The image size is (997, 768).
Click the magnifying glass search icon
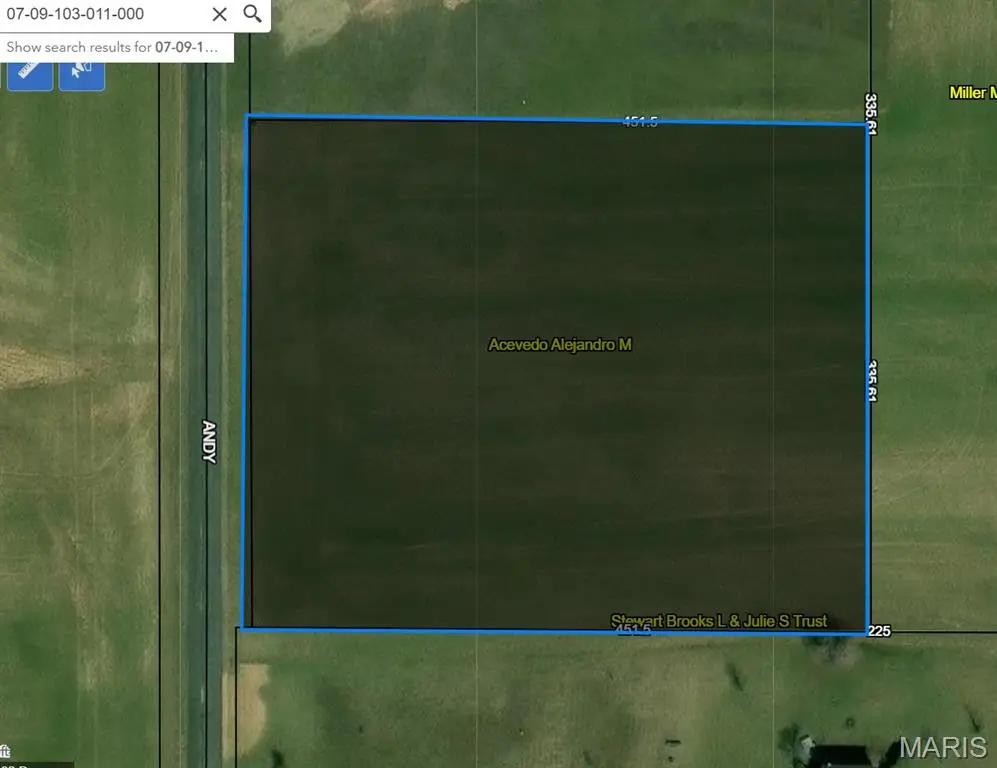[253, 14]
